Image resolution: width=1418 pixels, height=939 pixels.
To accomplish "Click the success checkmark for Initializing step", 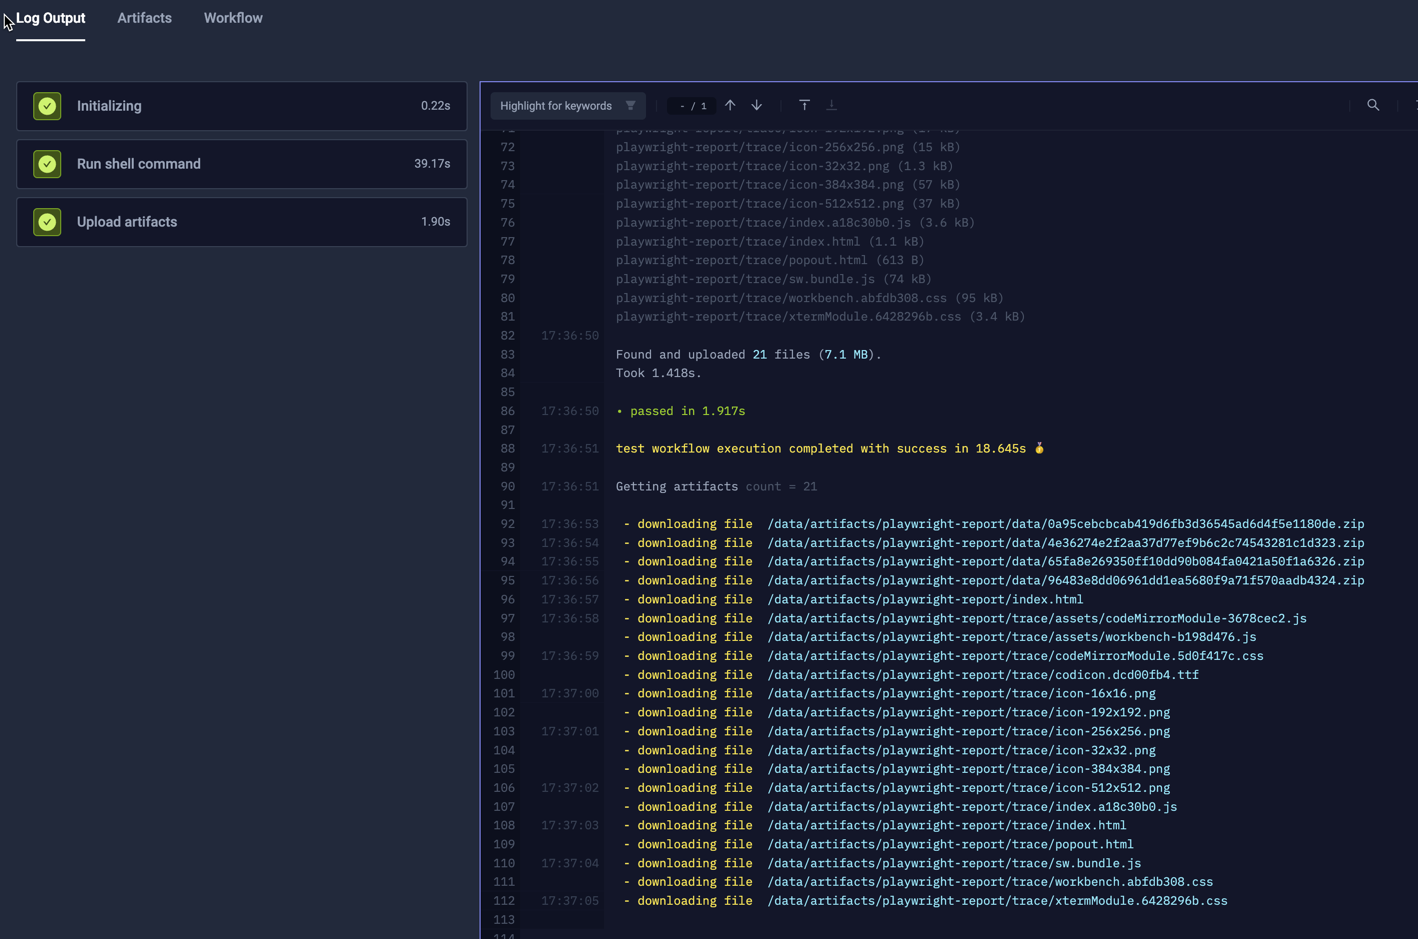I will pos(47,105).
